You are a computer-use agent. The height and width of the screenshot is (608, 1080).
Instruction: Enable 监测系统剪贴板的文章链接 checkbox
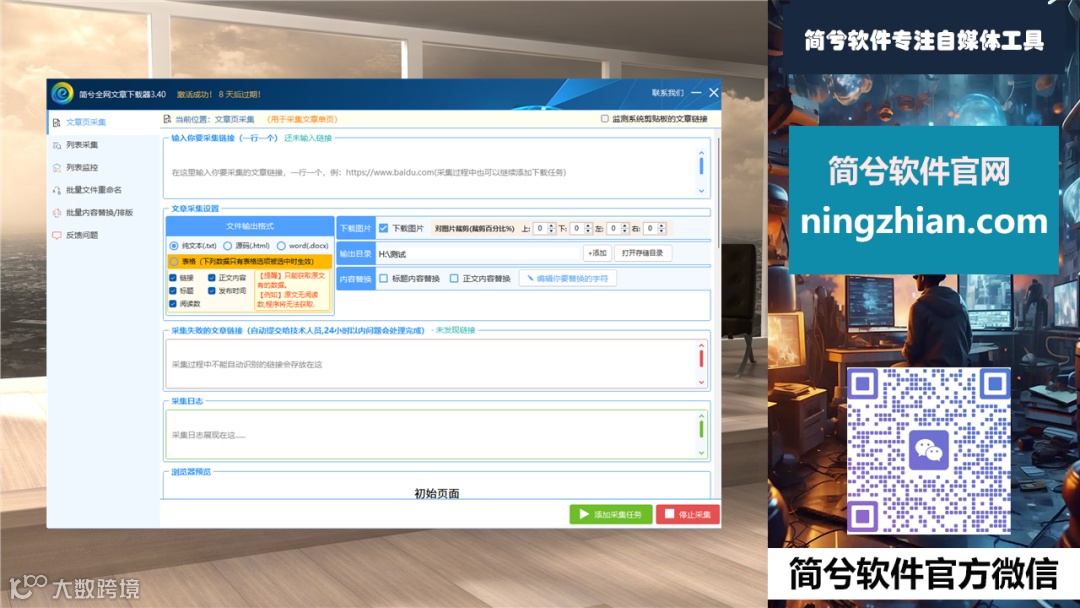pyautogui.click(x=605, y=118)
